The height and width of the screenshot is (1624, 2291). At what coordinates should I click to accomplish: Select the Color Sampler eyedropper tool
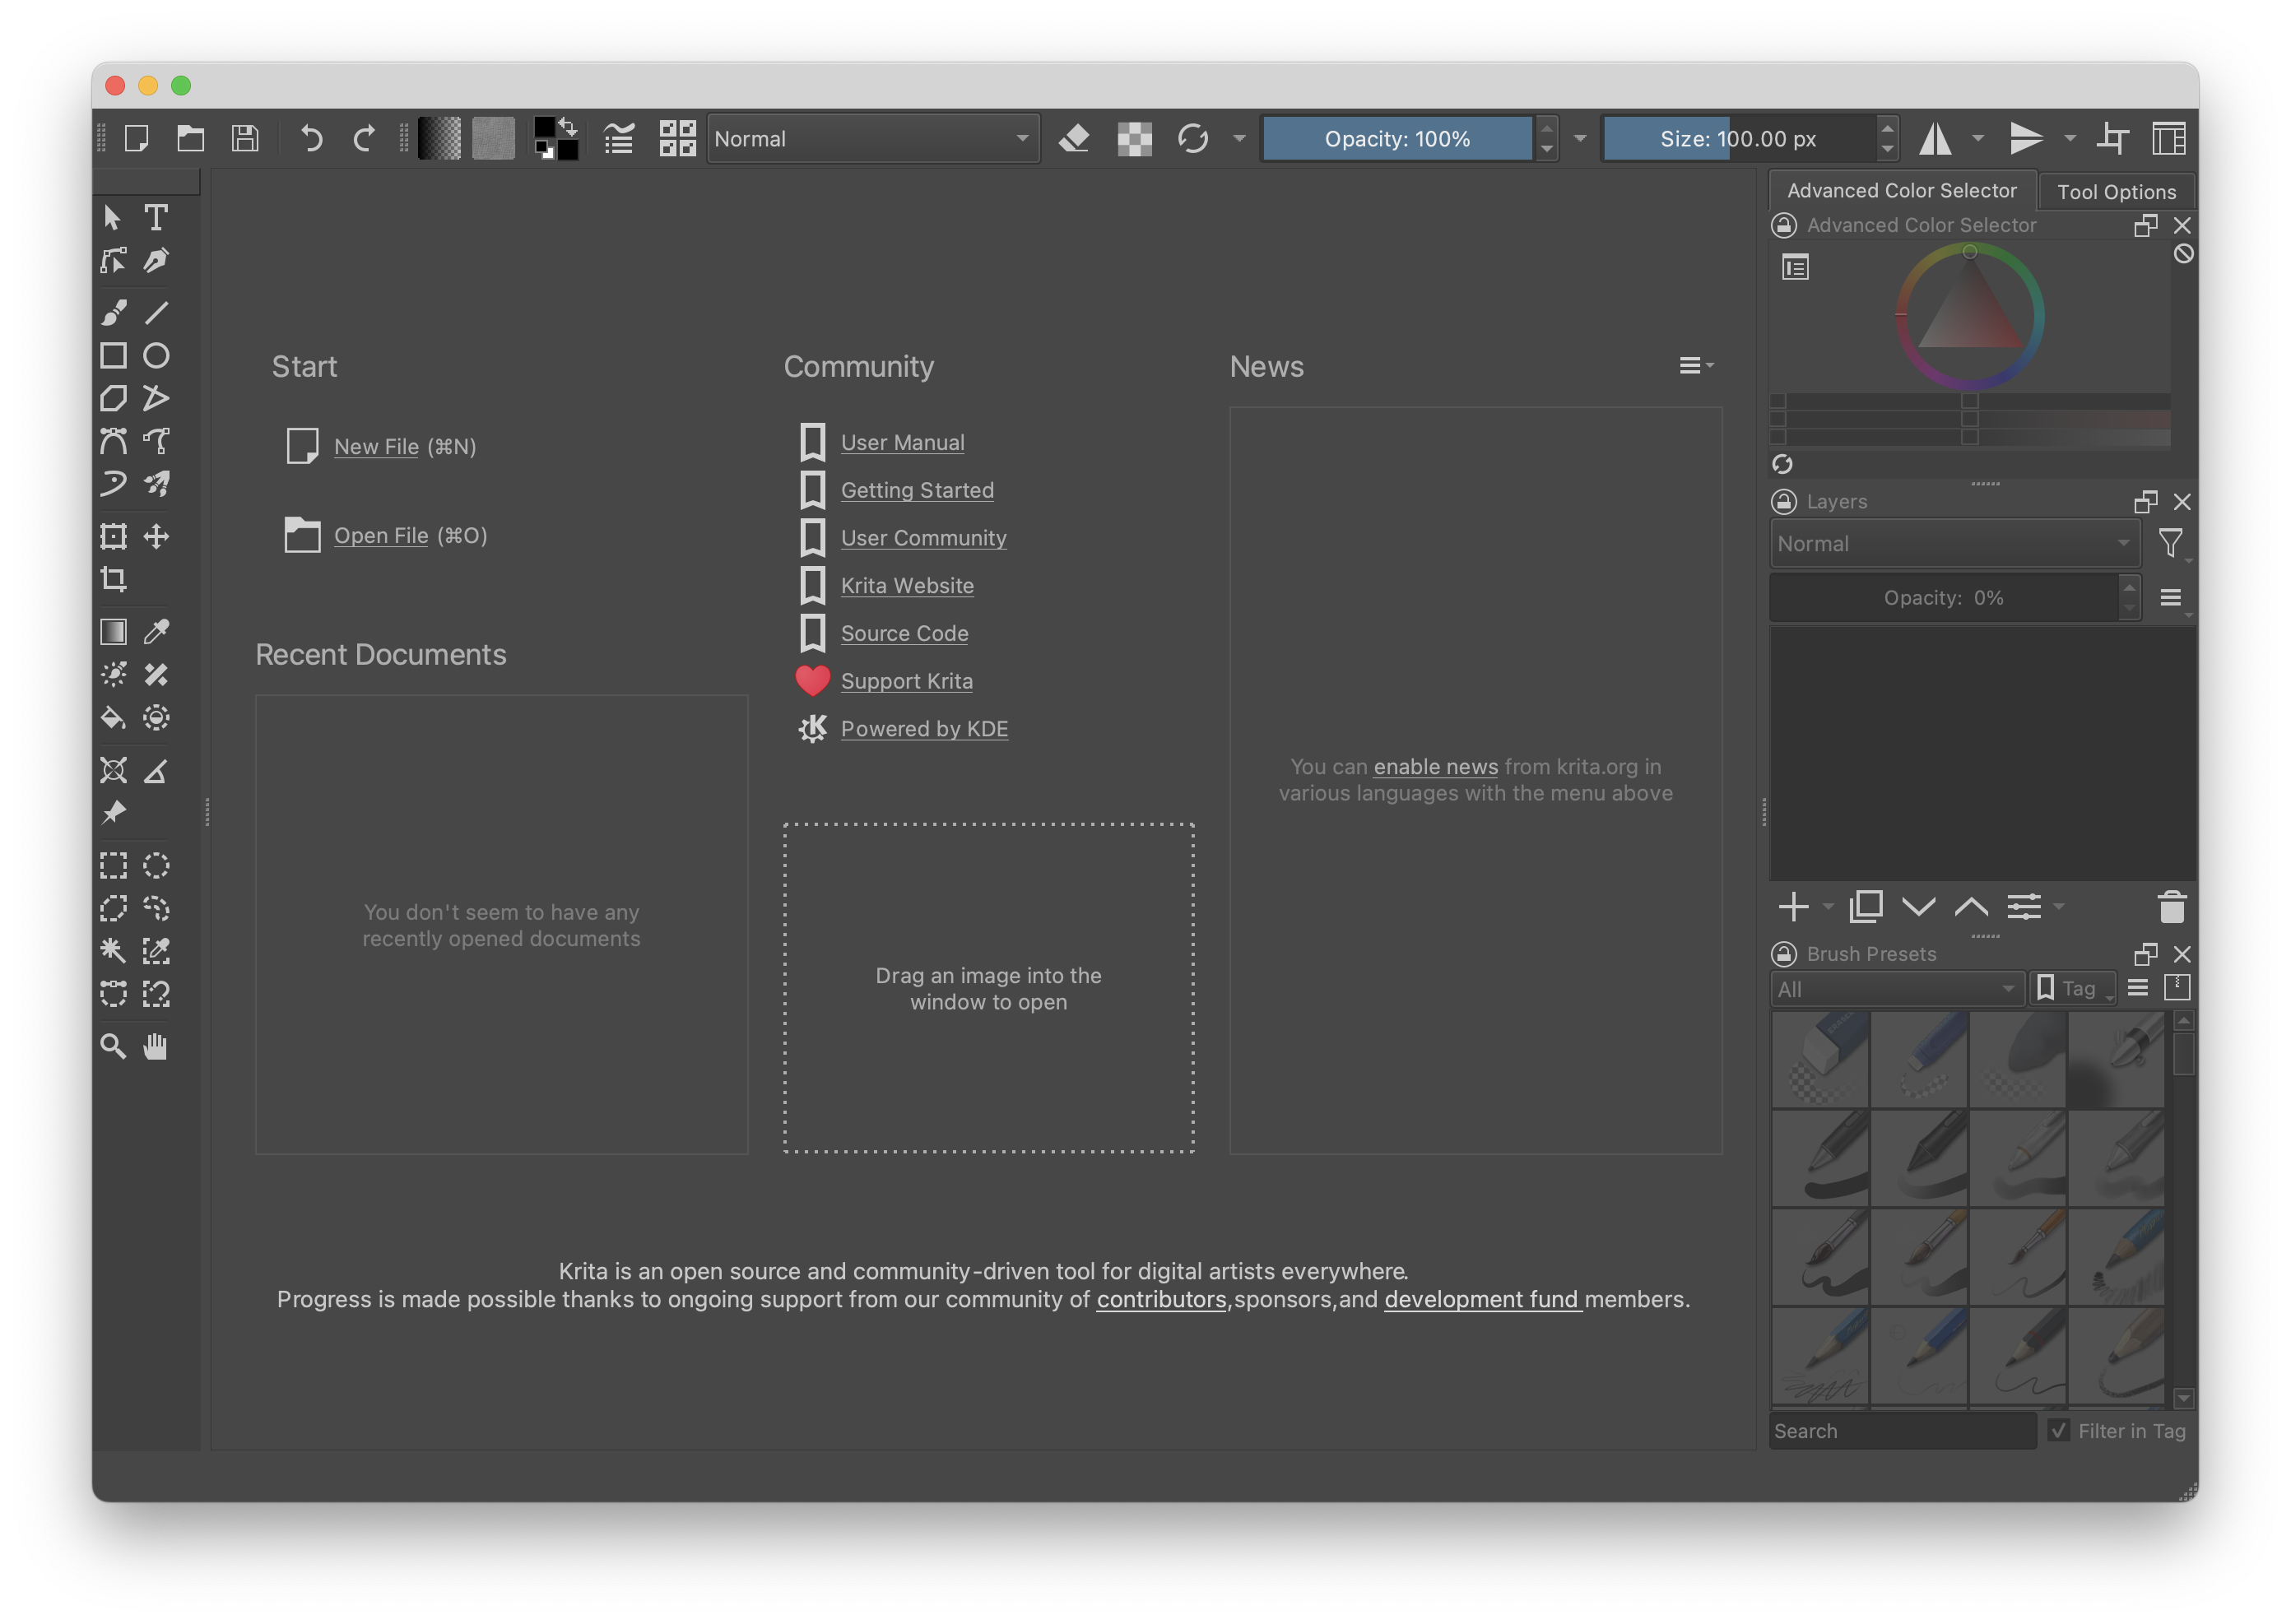[x=156, y=632]
